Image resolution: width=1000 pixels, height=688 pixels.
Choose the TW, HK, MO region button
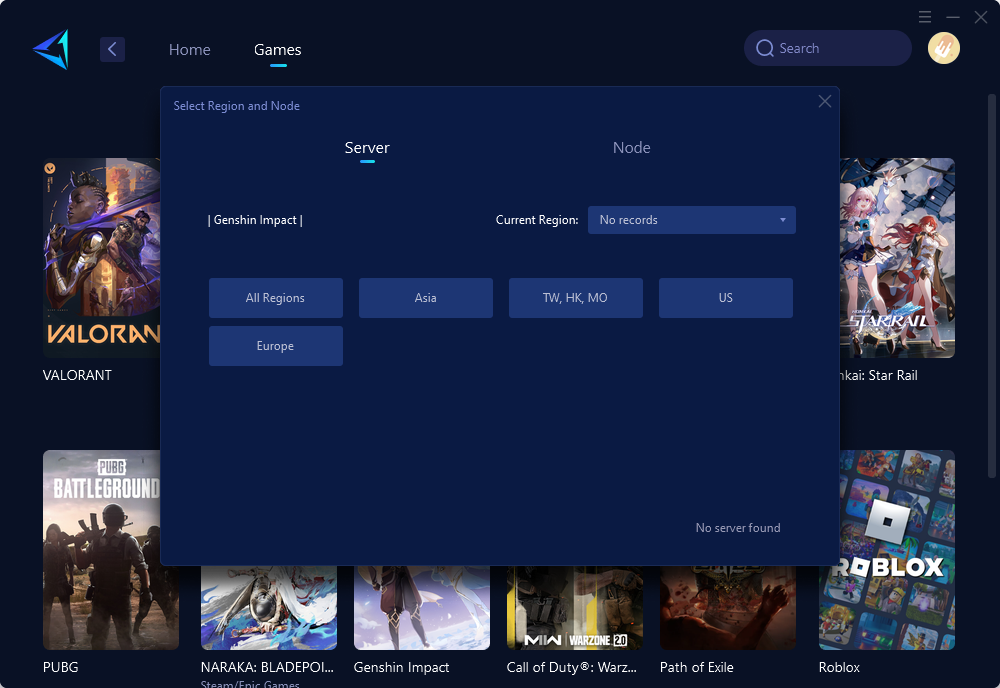coord(575,298)
